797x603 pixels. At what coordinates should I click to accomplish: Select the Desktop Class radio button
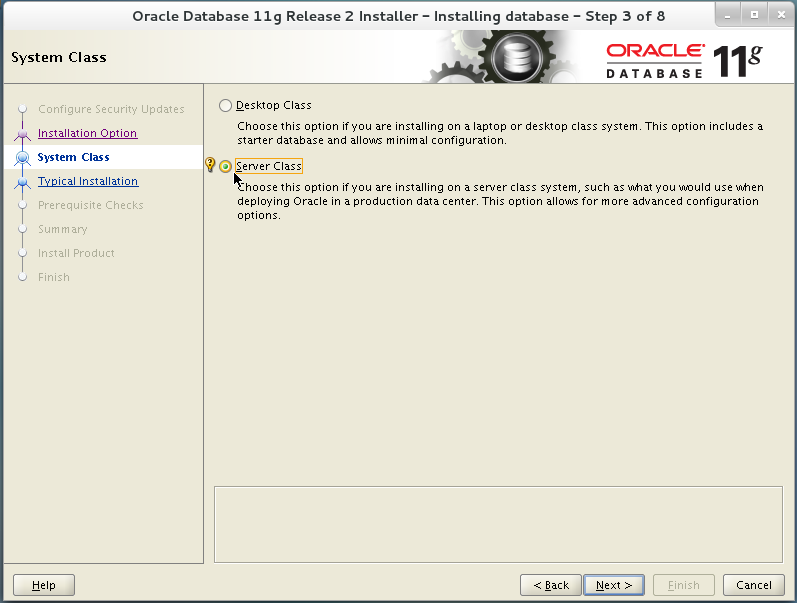[x=225, y=105]
